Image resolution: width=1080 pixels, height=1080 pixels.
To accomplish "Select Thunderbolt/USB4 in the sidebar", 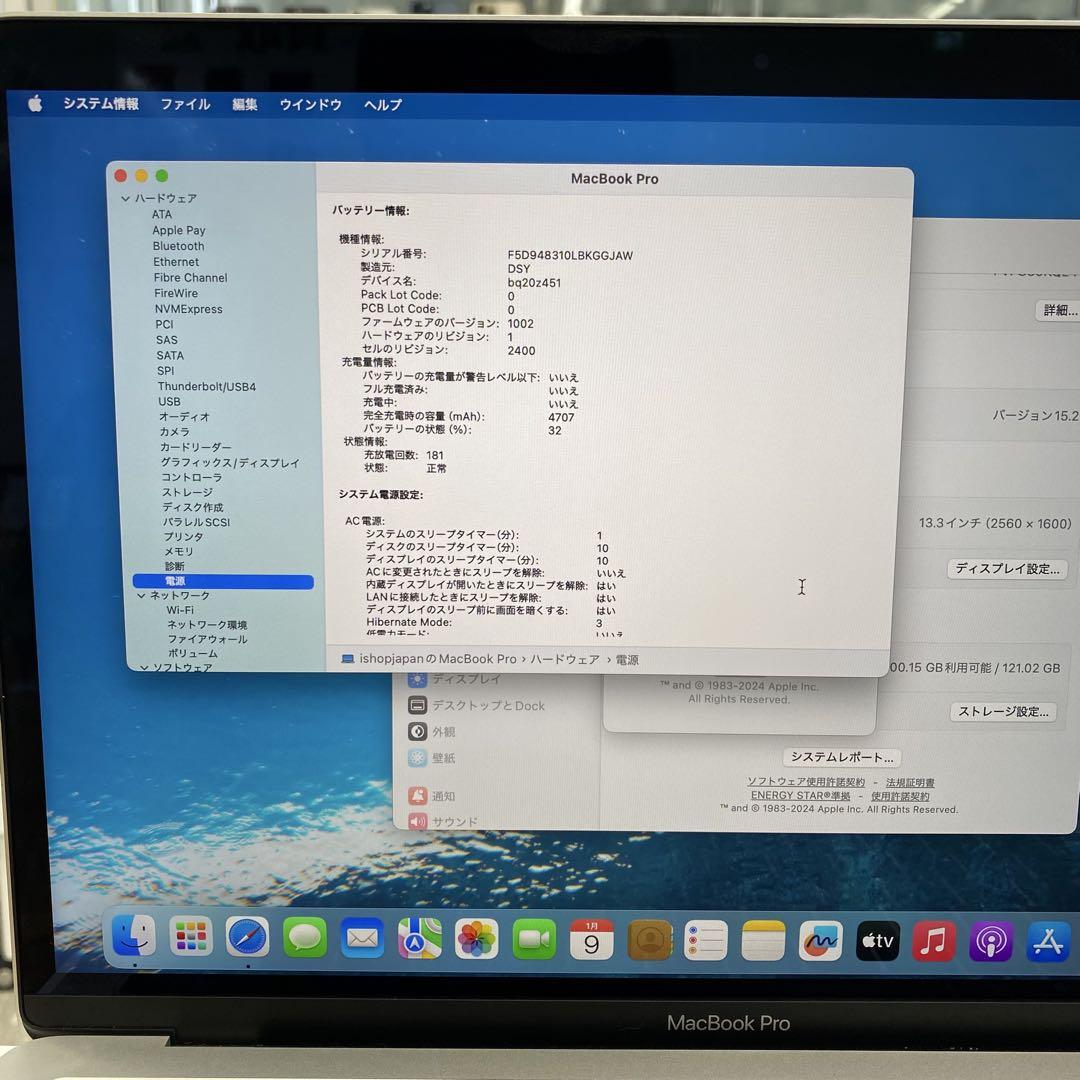I will click(207, 386).
